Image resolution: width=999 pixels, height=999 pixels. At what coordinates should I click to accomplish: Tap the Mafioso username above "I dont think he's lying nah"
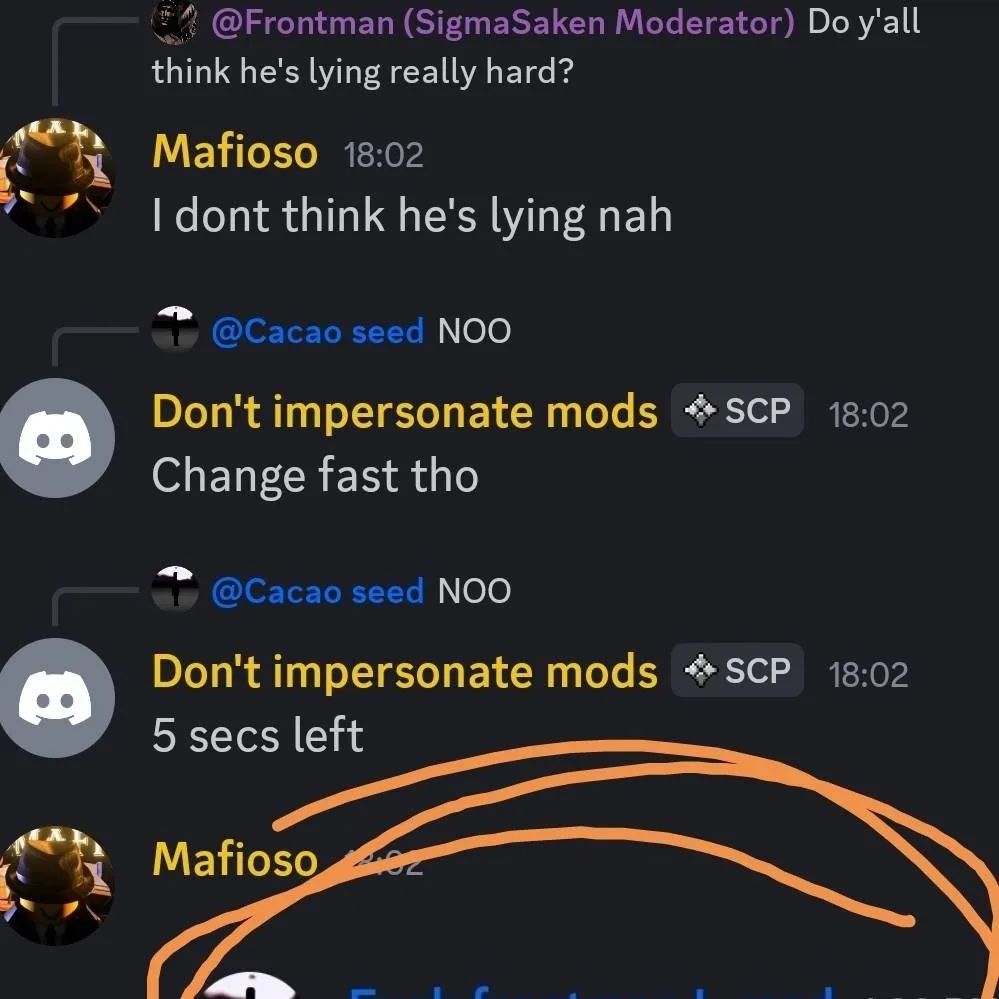tap(234, 152)
